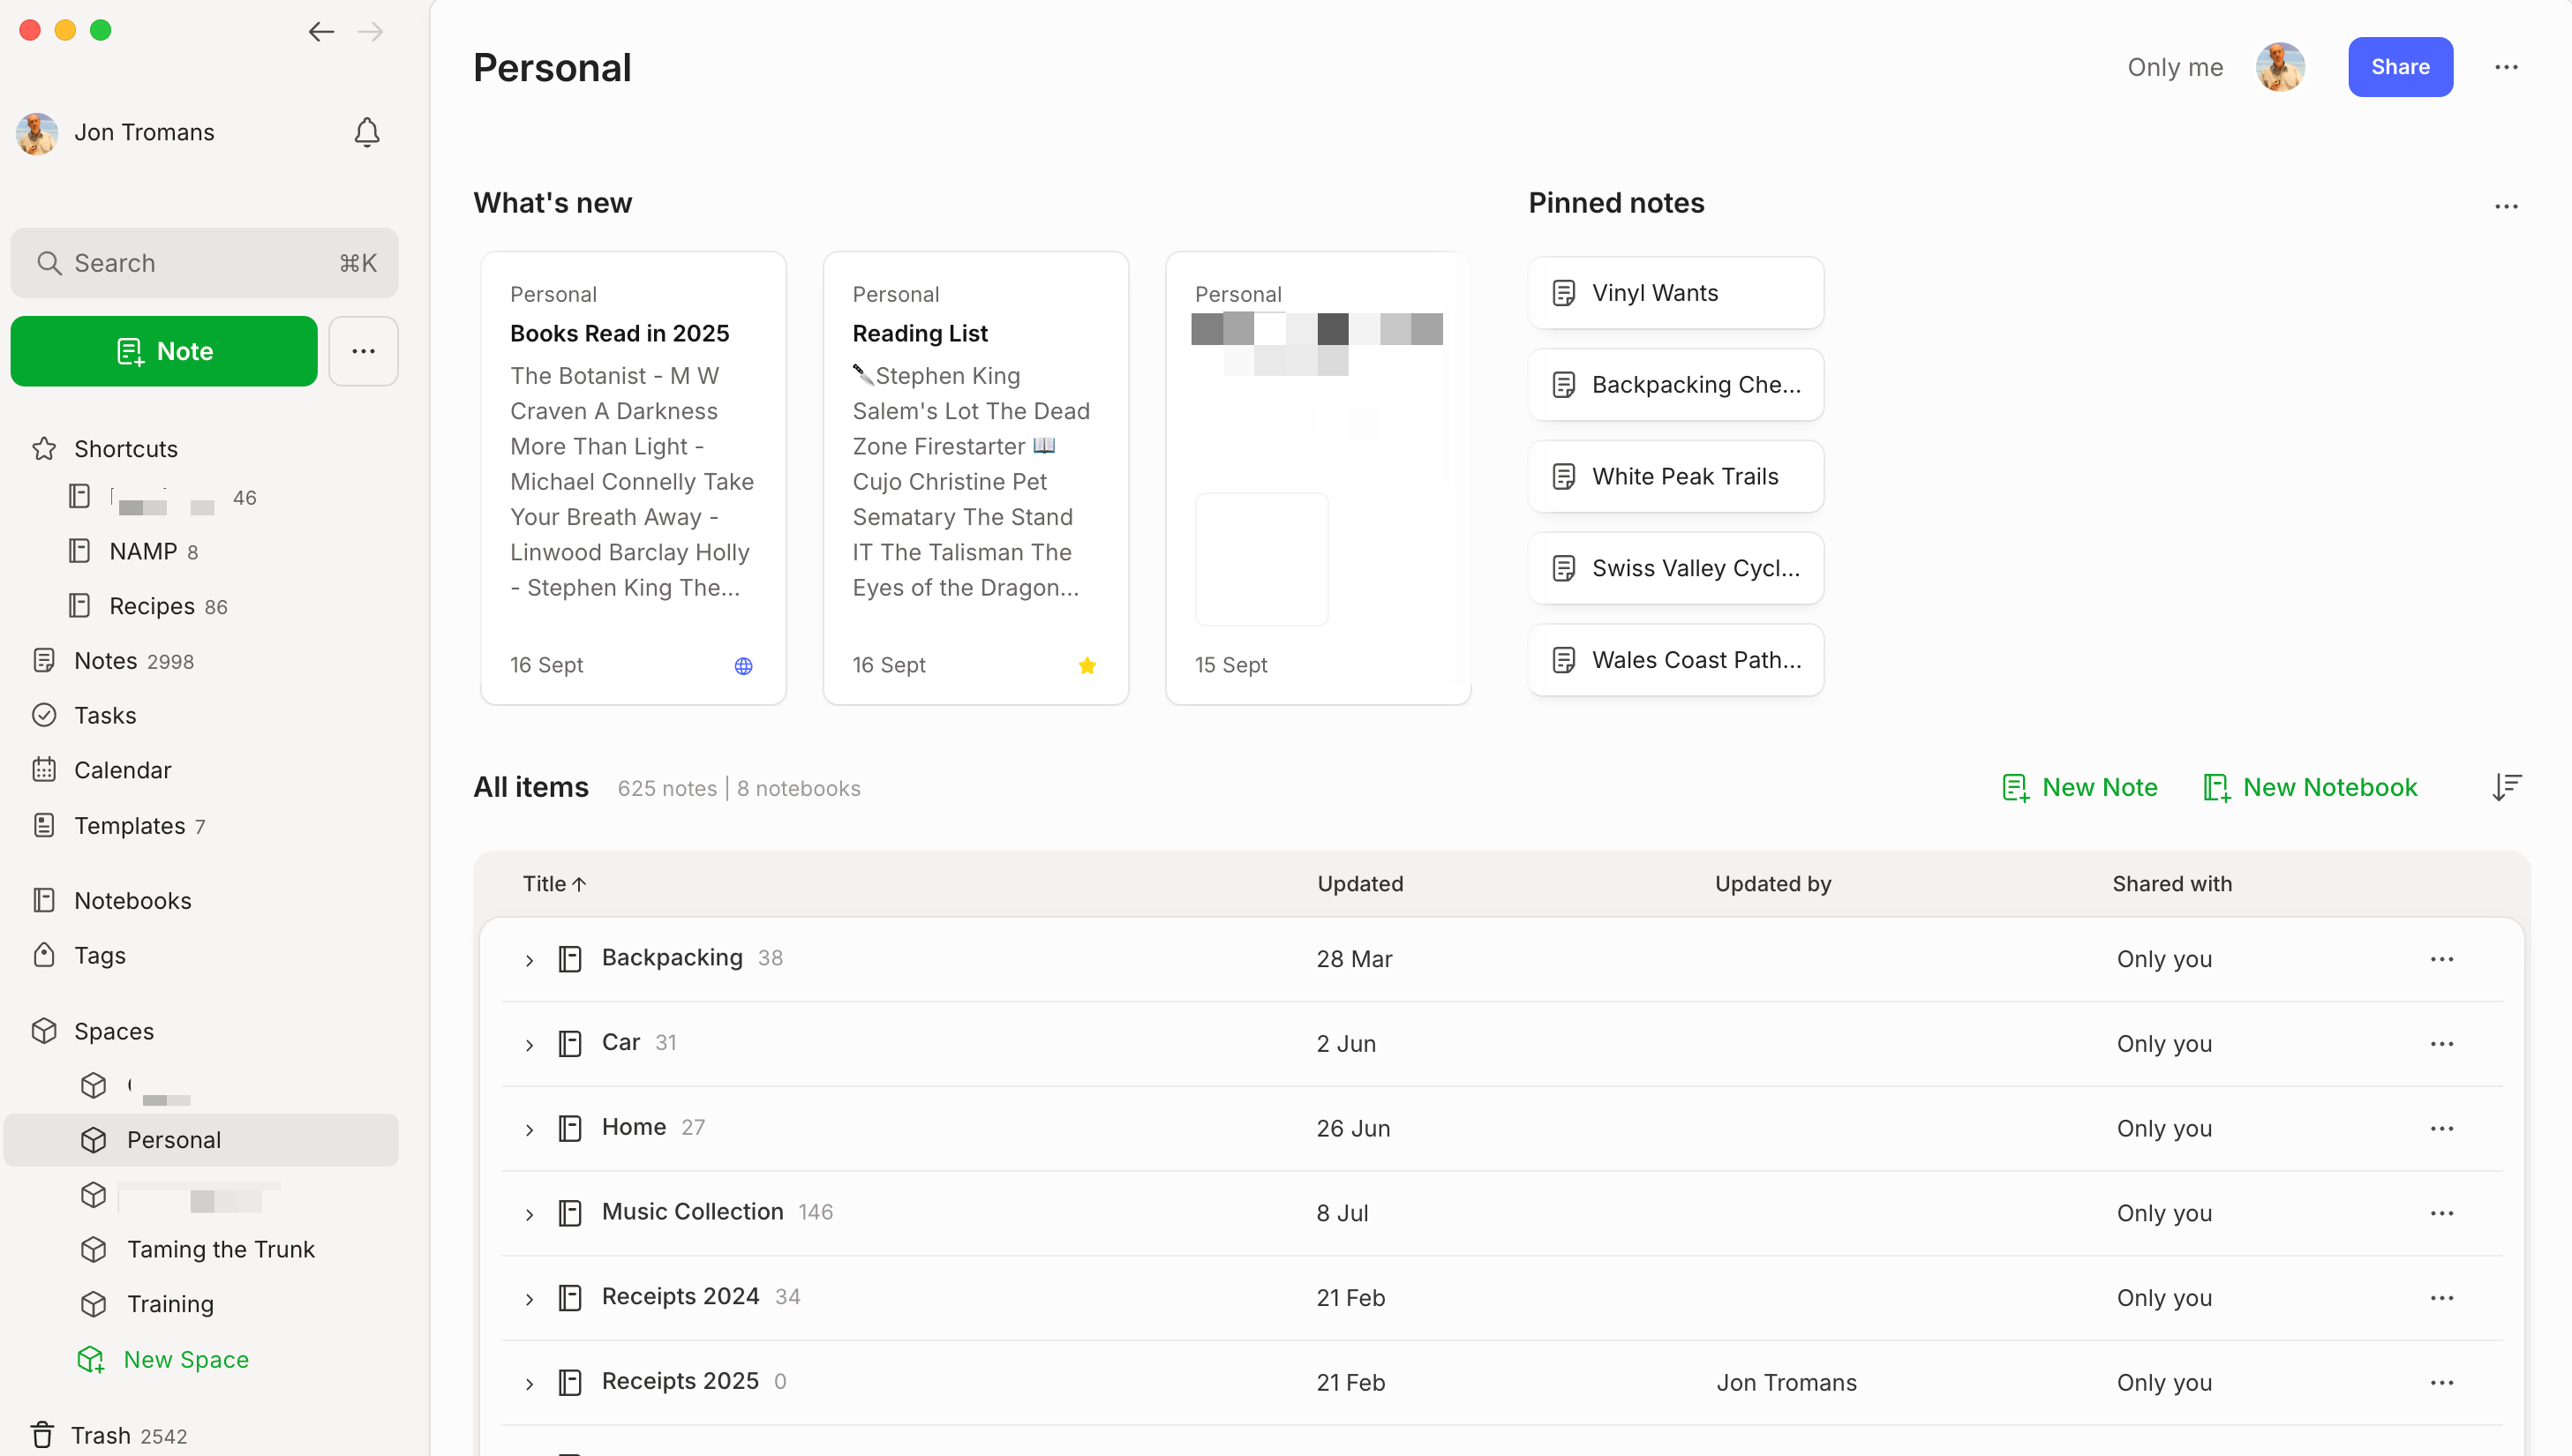
Task: Toggle the Title column sort order
Action: click(554, 883)
